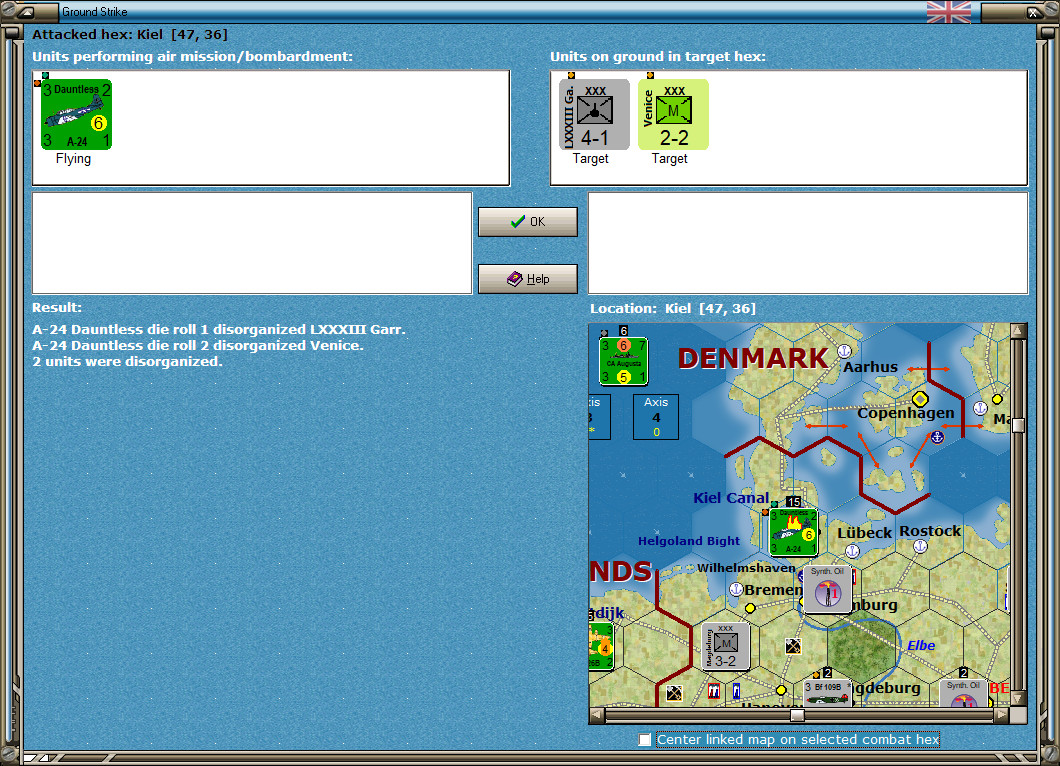1060x766 pixels.
Task: Click the title bar system menu icon
Action: (26, 11)
